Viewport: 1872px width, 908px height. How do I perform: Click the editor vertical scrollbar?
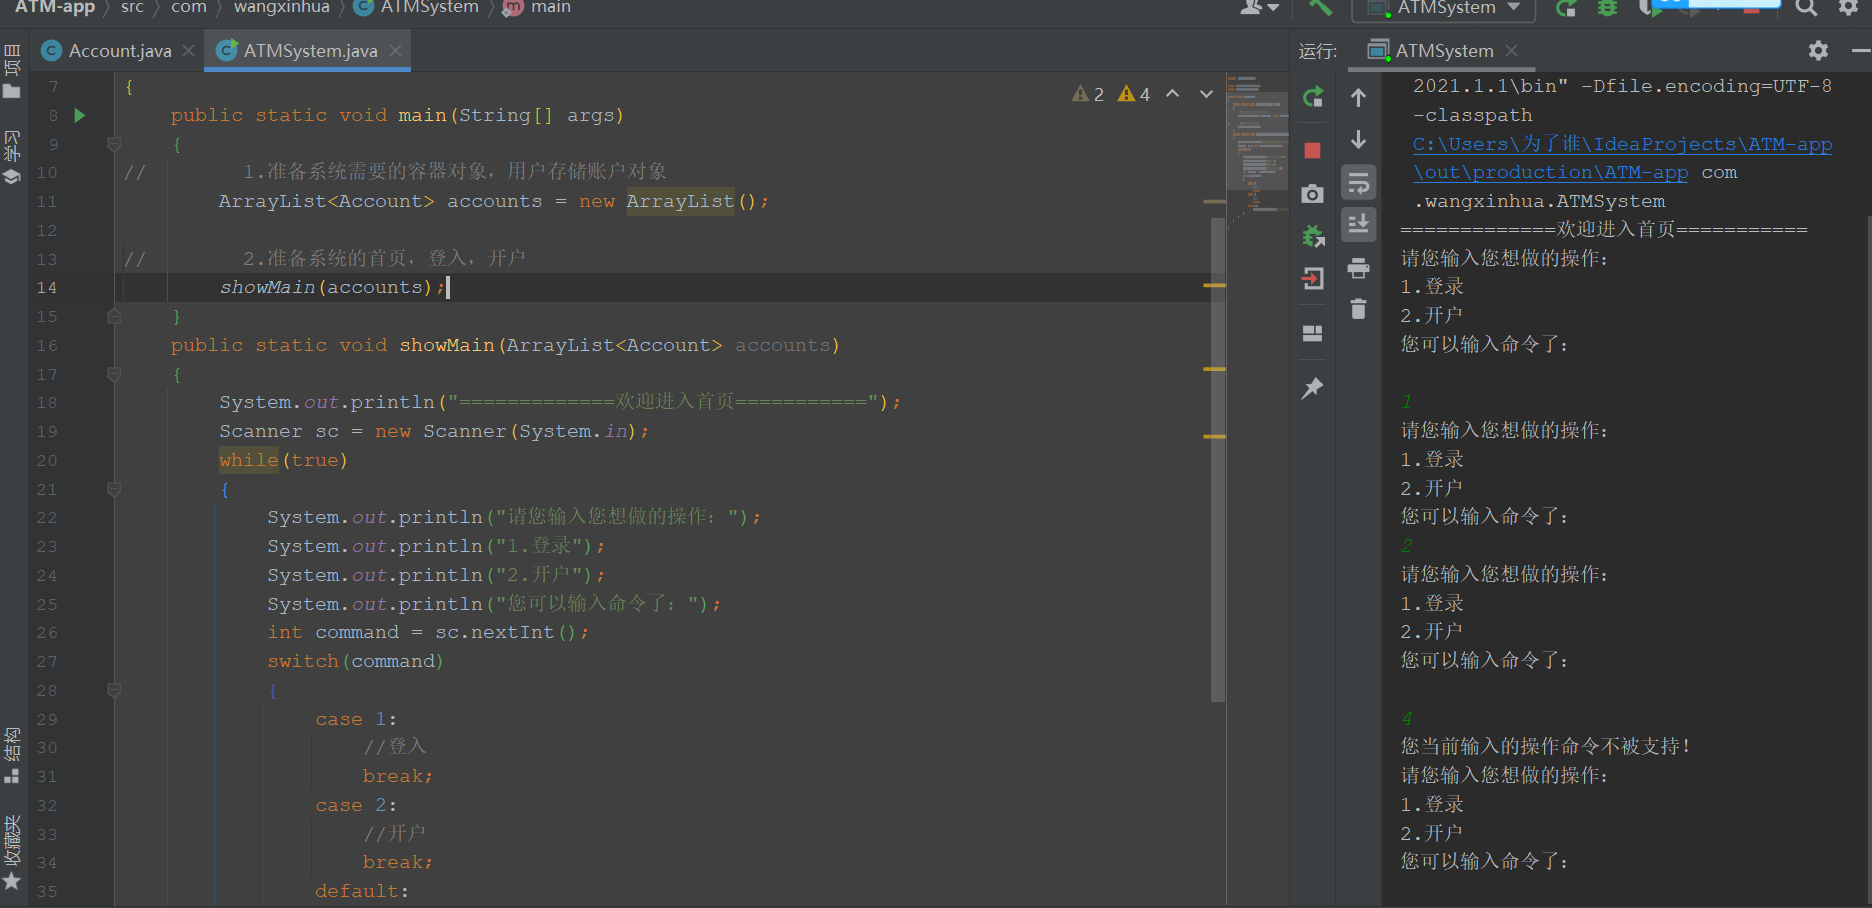pyautogui.click(x=1217, y=460)
